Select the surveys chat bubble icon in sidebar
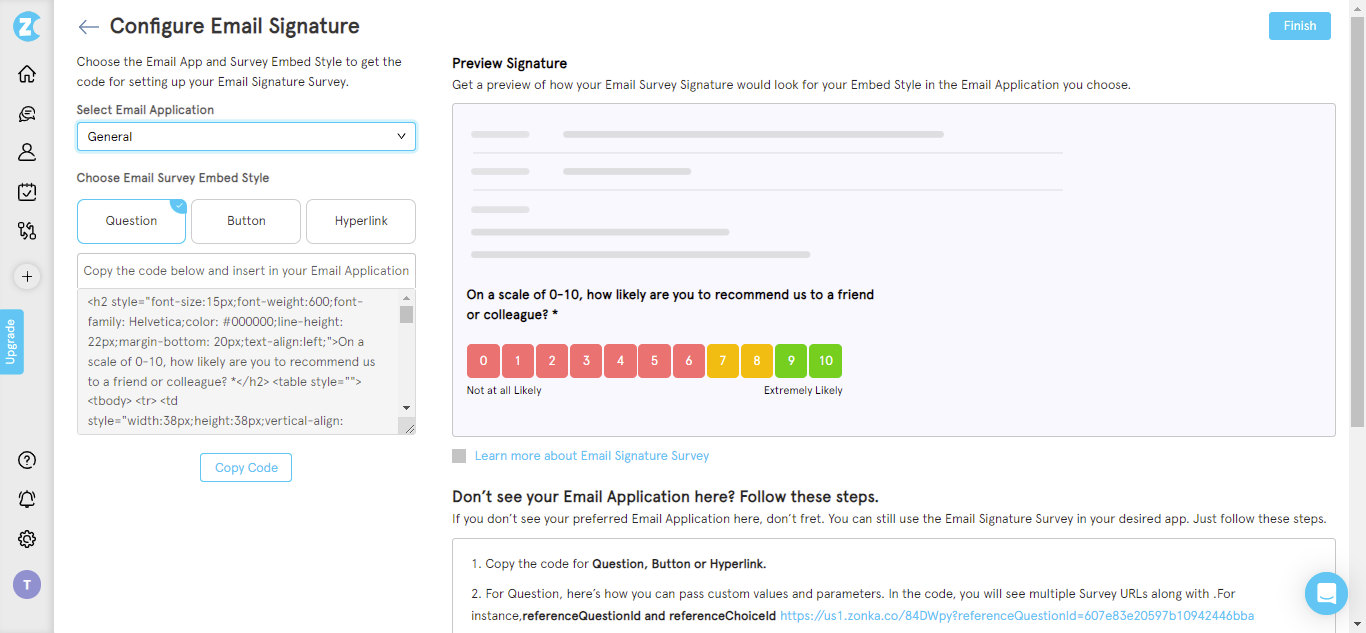1366x633 pixels. pyautogui.click(x=27, y=113)
